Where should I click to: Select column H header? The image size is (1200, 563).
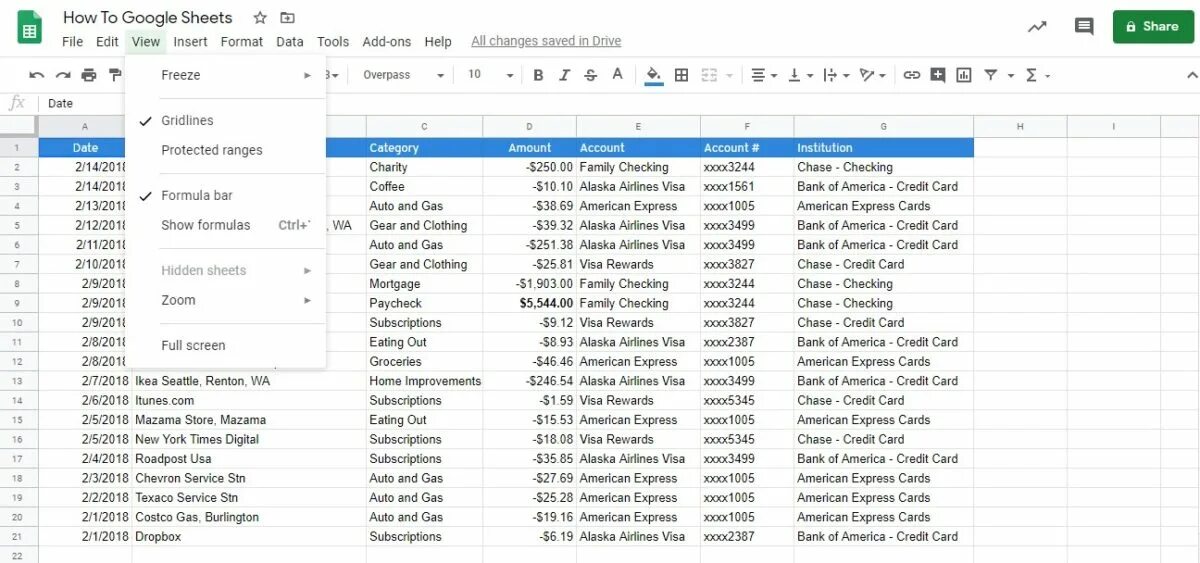pyautogui.click(x=1020, y=126)
